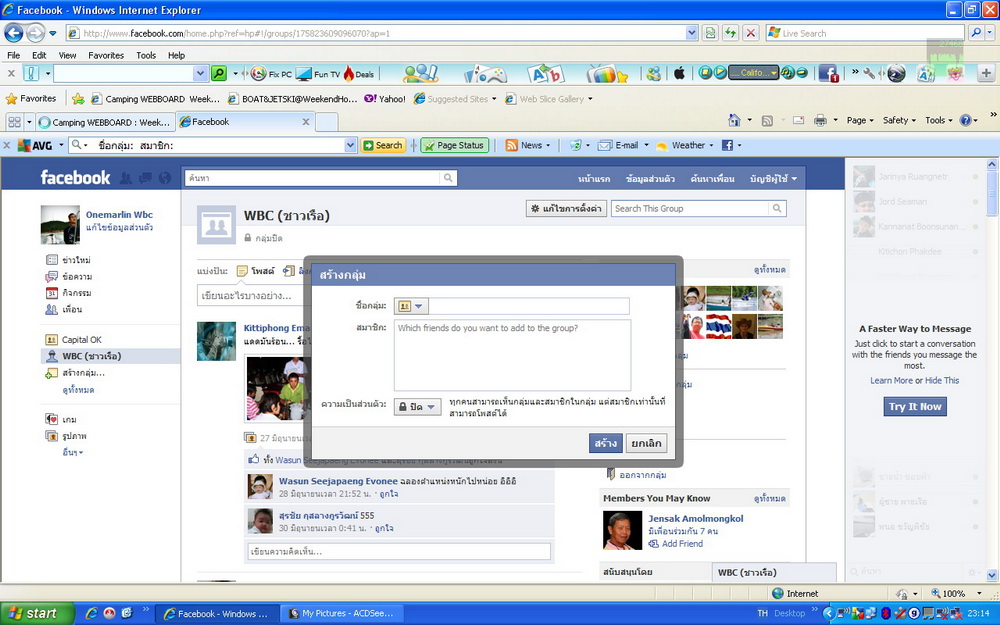Open the group icon picker dropdown

coord(411,307)
